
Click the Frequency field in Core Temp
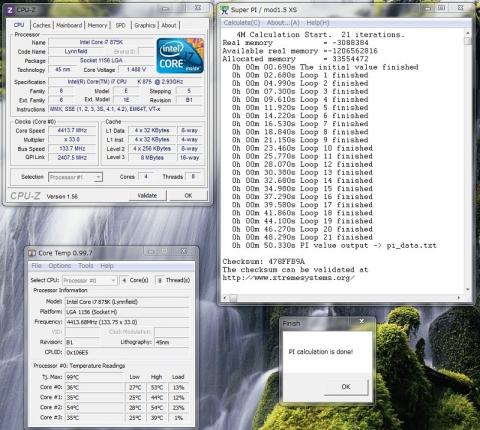click(127, 322)
